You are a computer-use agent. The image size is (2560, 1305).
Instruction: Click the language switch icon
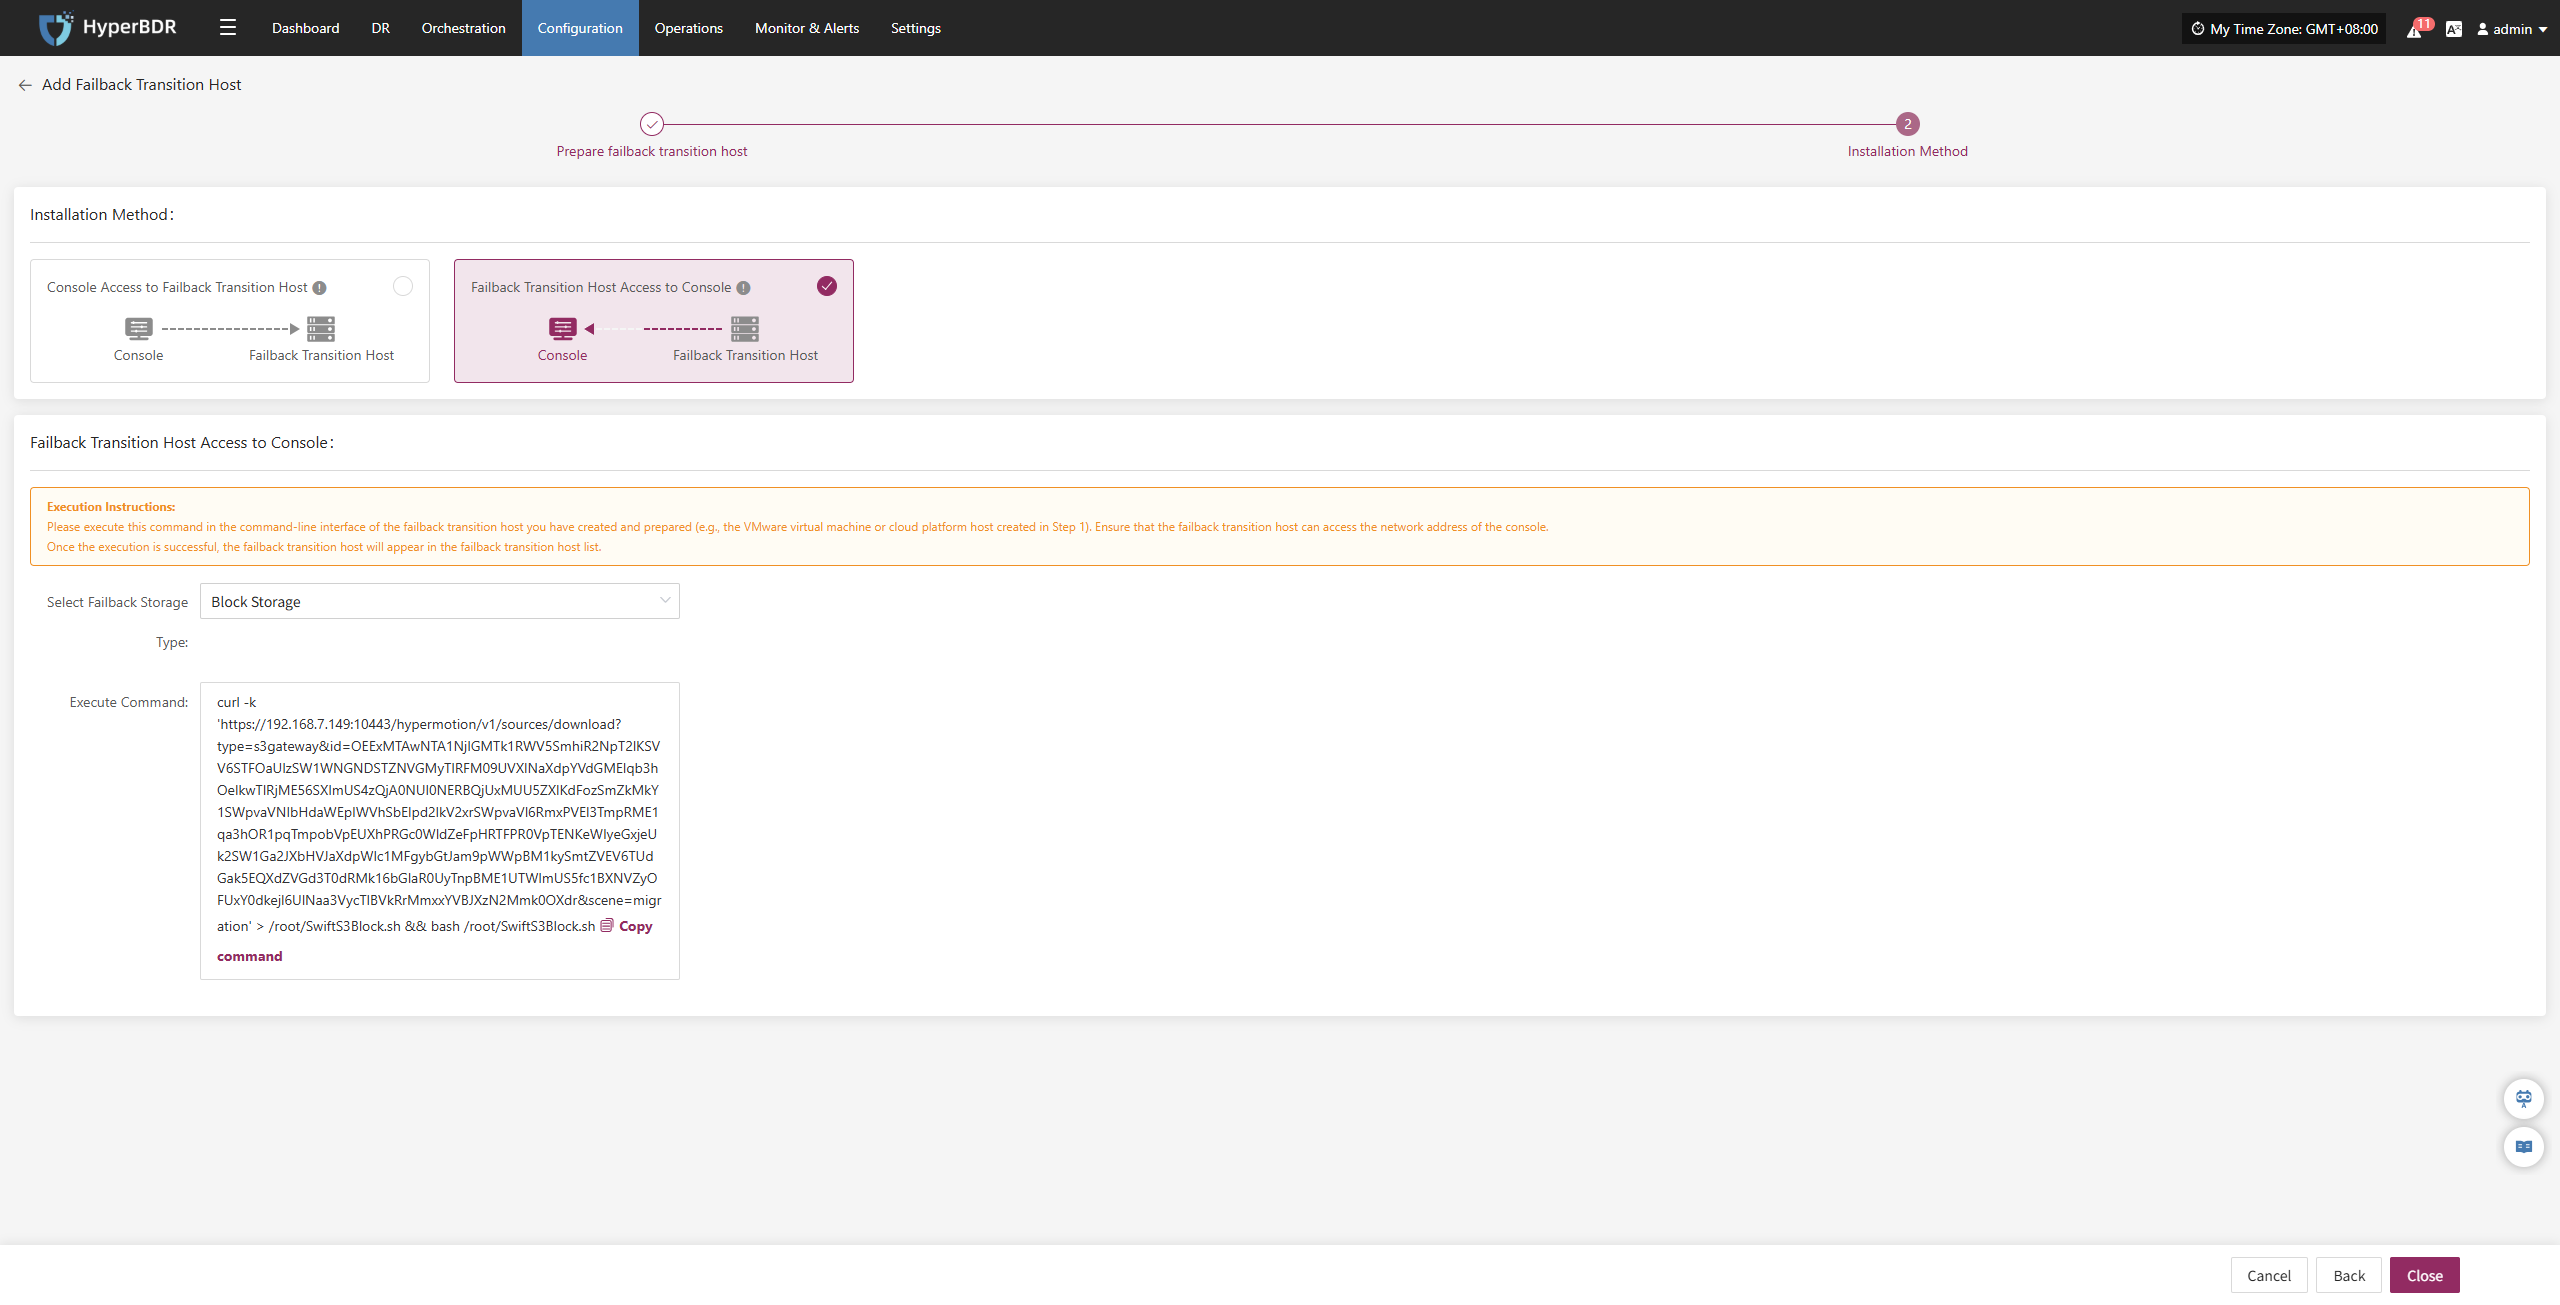point(2453,29)
